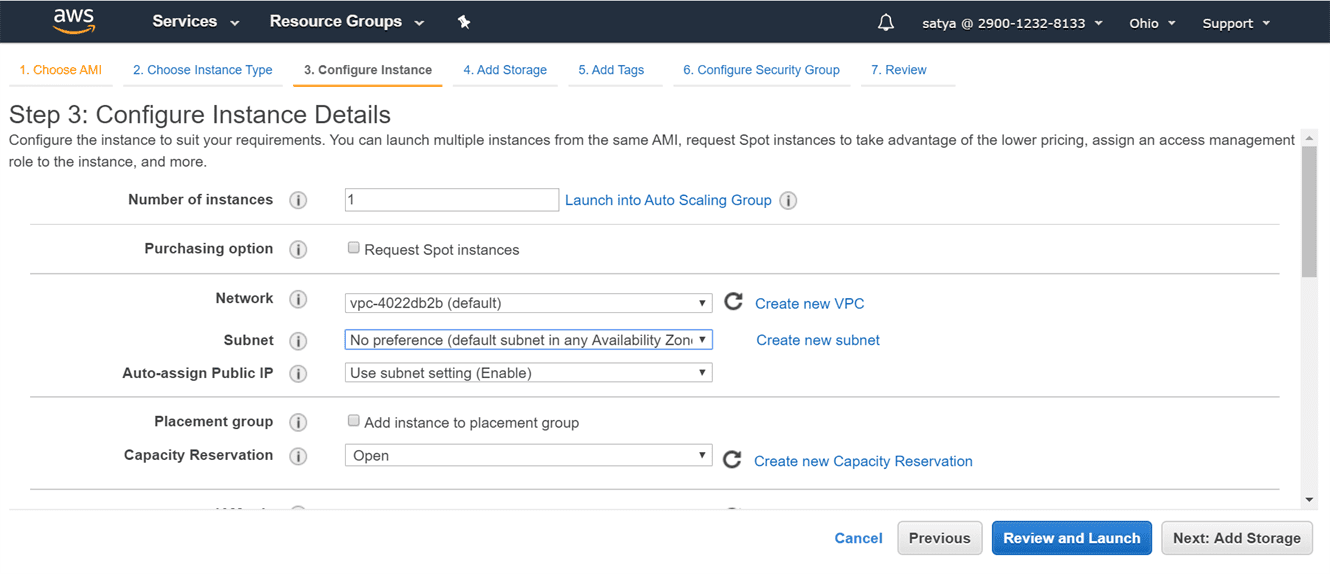This screenshot has height=574, width=1330.
Task: Check Add instance to placement group
Action: tap(354, 421)
